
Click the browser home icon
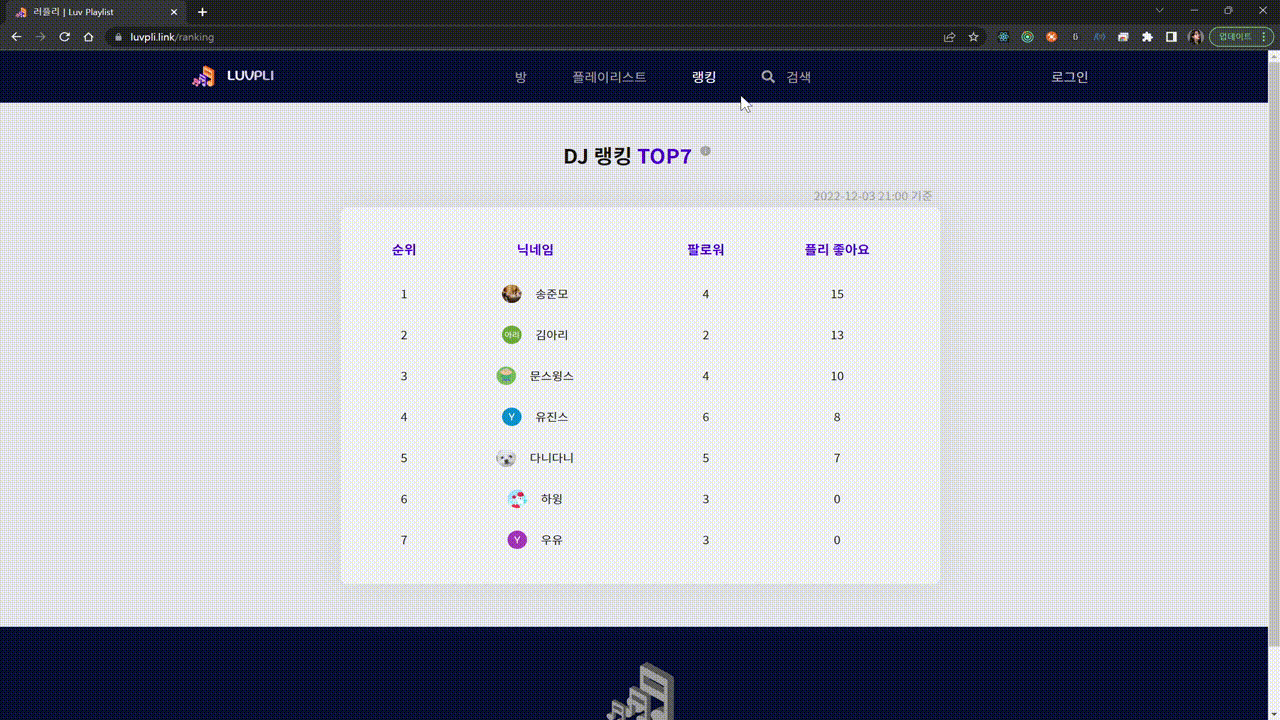pos(88,37)
